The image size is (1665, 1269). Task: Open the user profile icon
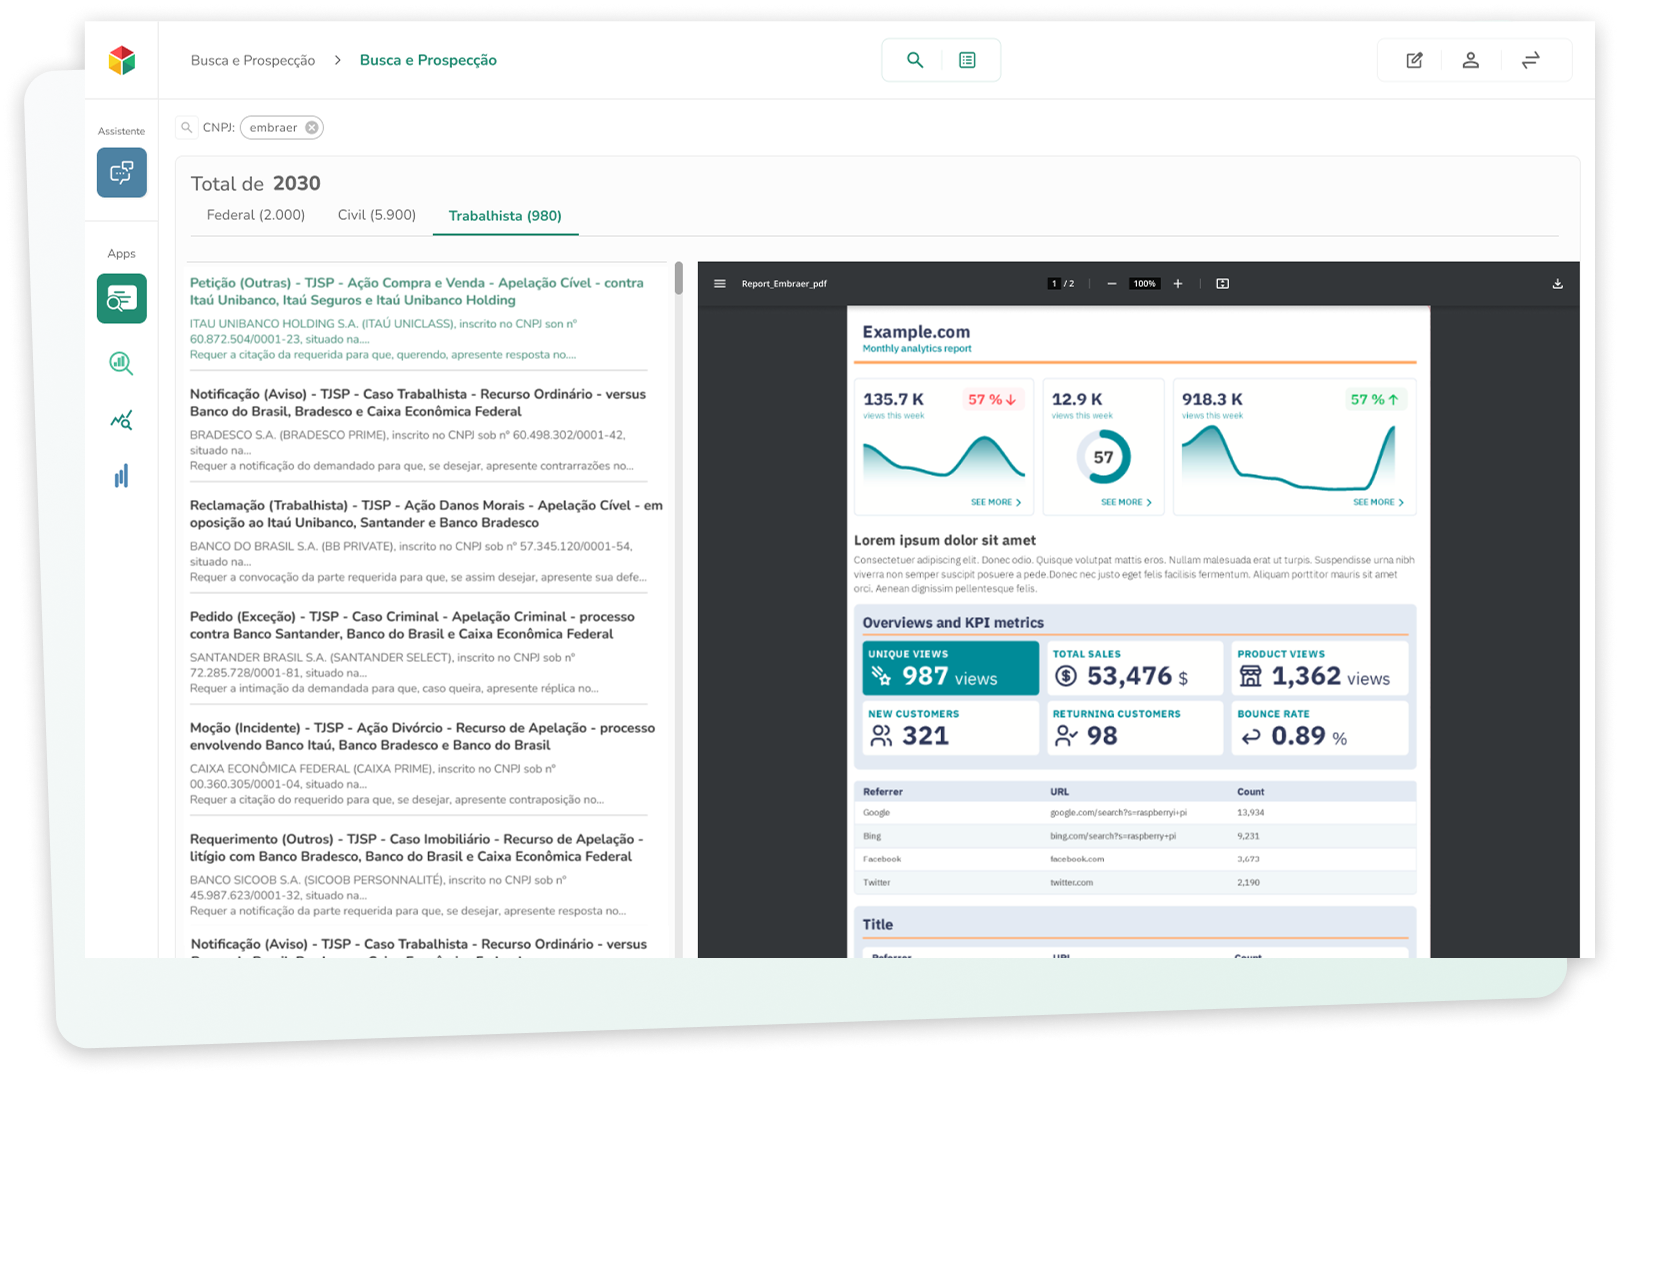click(1470, 60)
